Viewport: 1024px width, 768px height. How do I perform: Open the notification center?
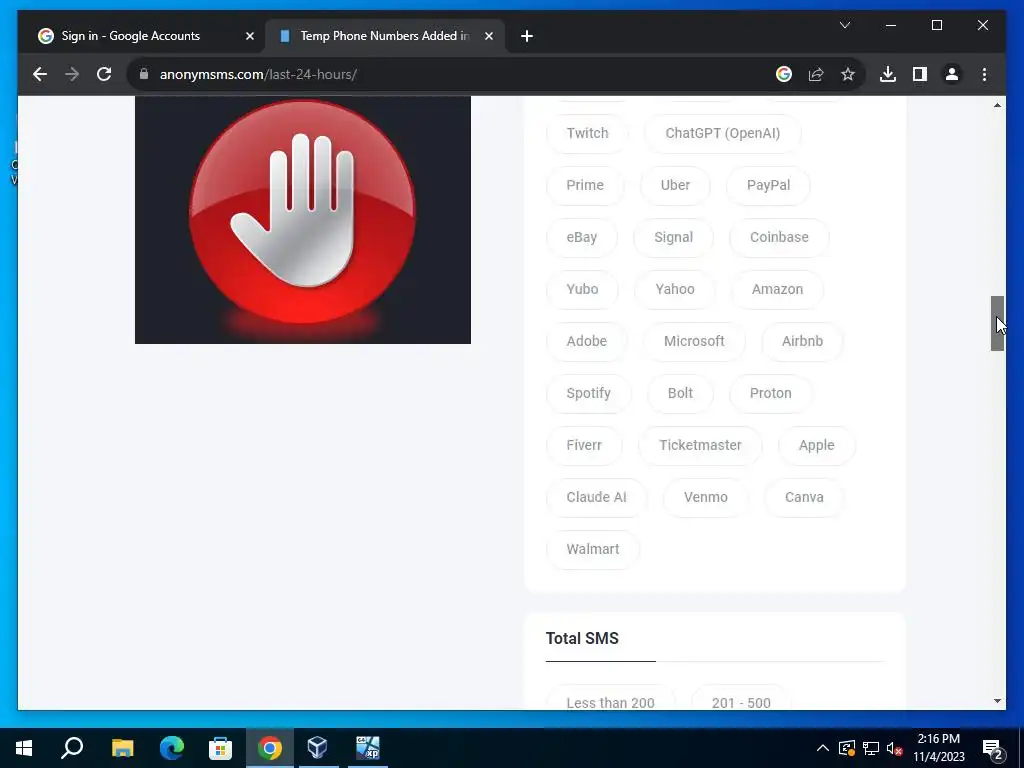[993, 748]
